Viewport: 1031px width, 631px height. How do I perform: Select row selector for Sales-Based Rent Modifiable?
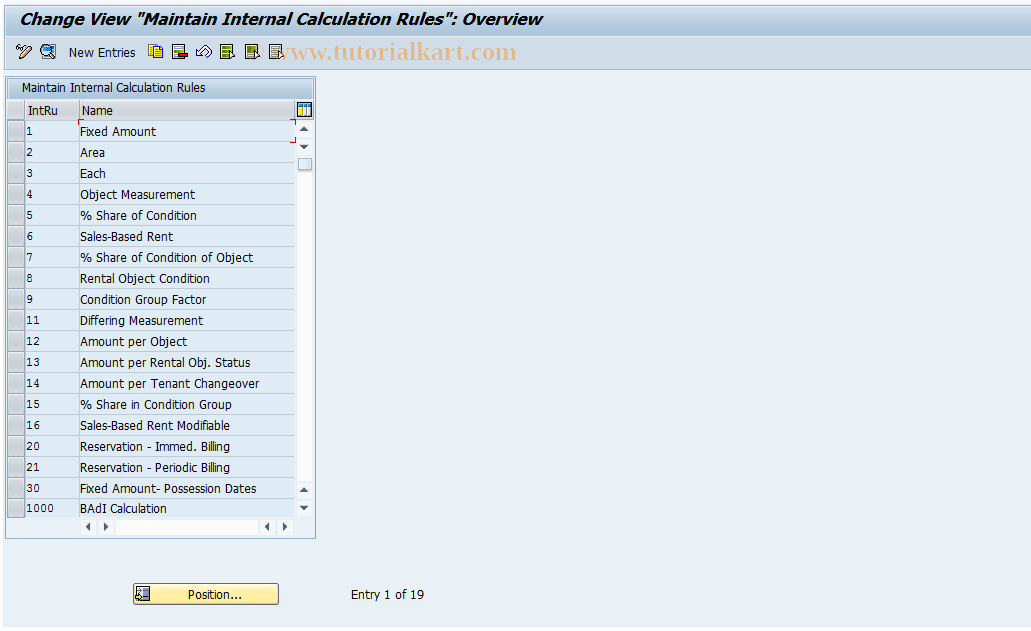pos(16,425)
